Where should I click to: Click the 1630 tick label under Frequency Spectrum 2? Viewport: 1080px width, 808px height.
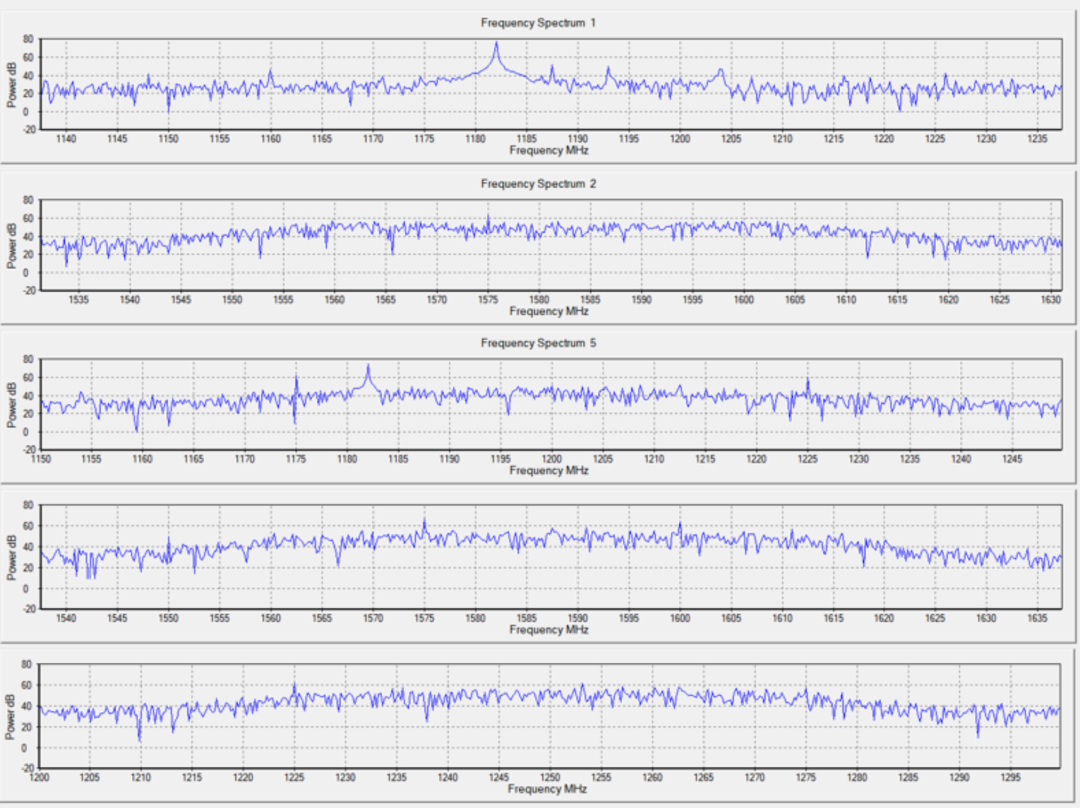1051,300
